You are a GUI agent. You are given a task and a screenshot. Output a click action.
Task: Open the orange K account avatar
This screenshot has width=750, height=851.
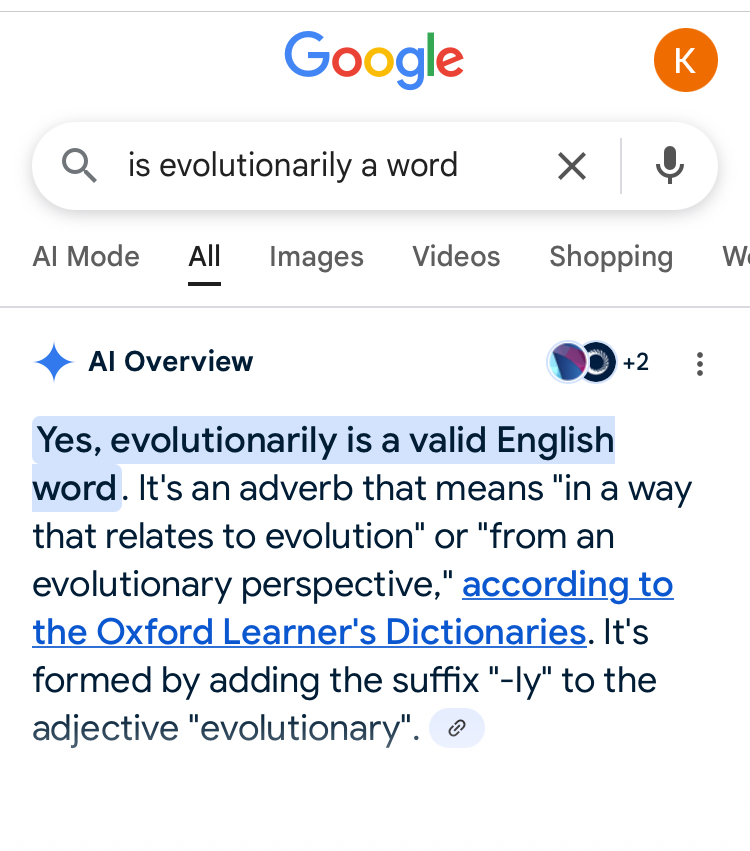685,60
